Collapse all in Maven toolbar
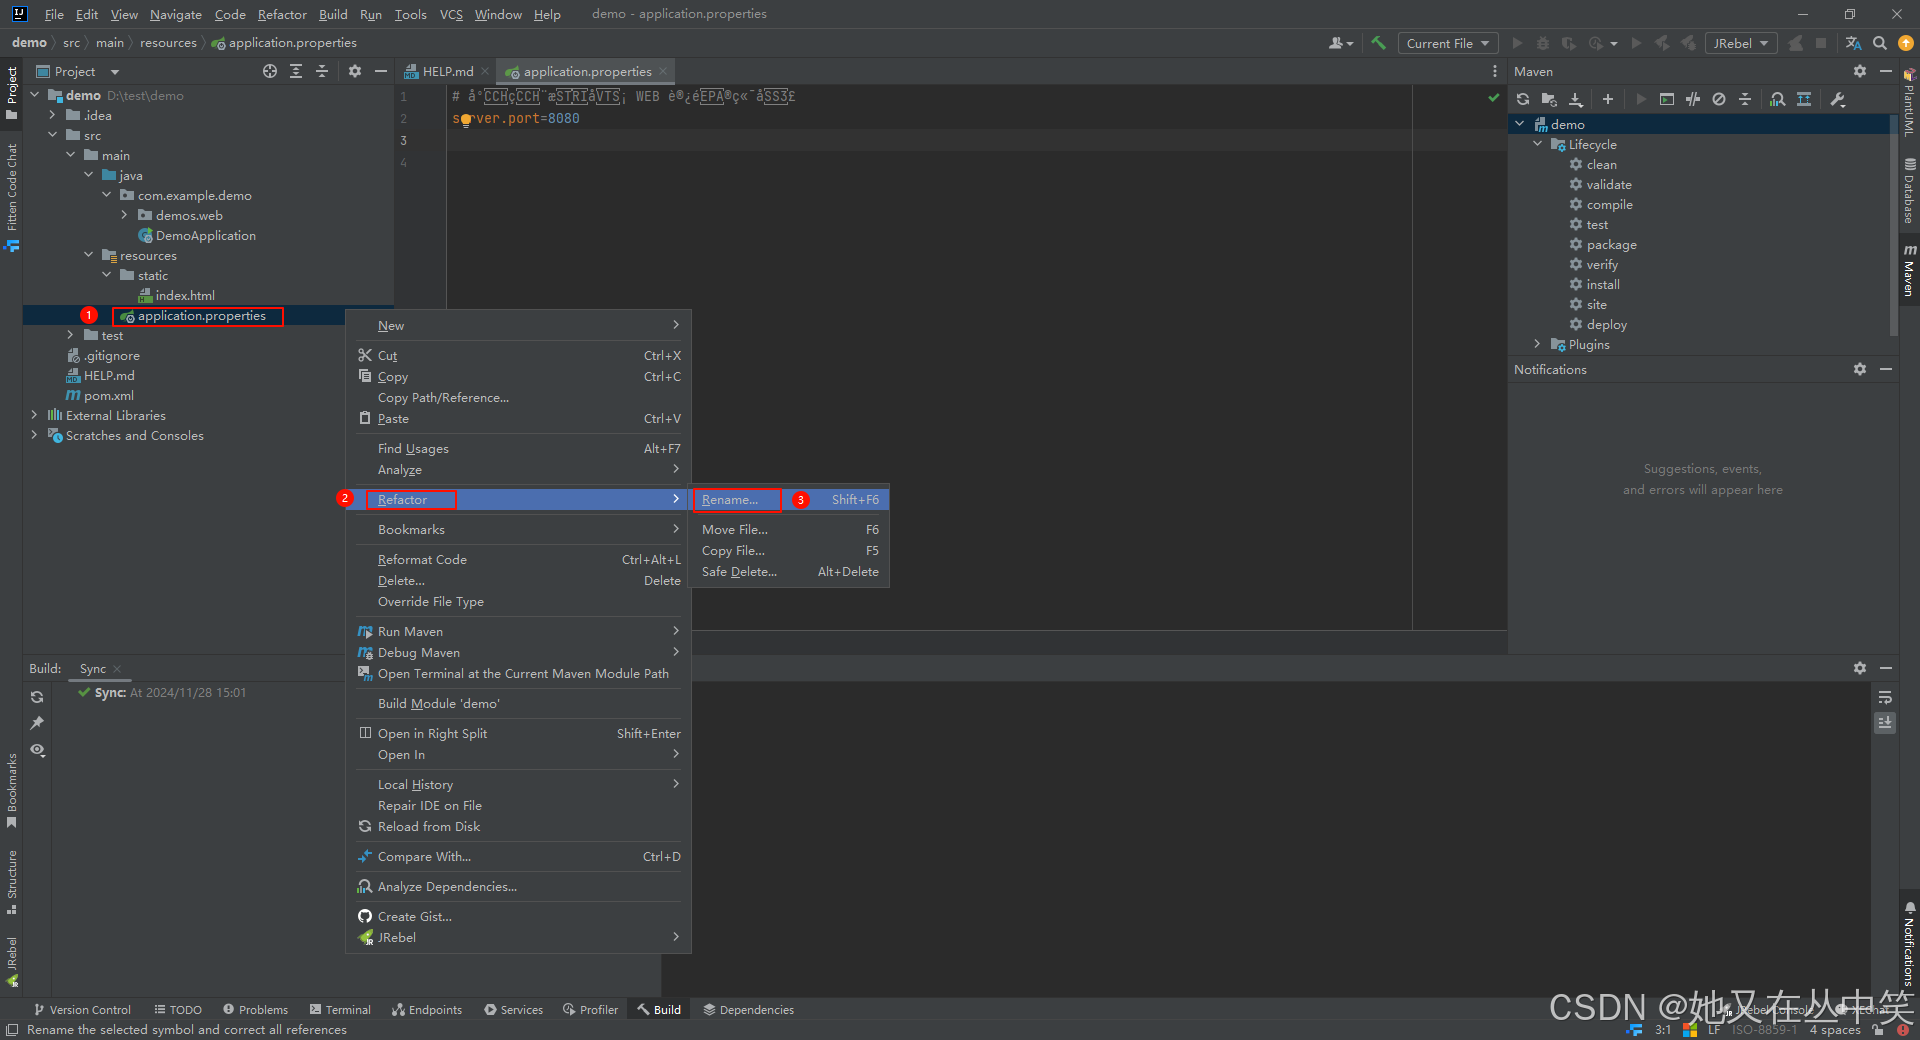1920x1040 pixels. (1745, 99)
